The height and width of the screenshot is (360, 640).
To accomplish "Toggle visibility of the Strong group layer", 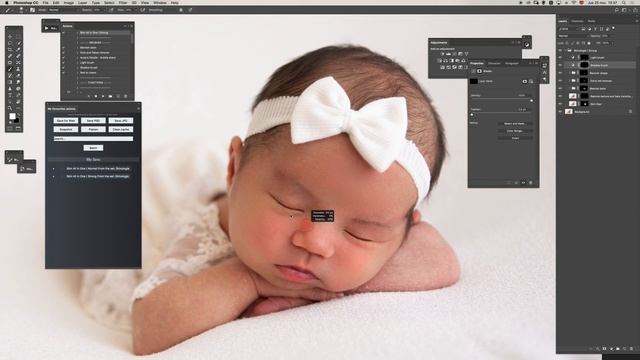I will [x=560, y=51].
